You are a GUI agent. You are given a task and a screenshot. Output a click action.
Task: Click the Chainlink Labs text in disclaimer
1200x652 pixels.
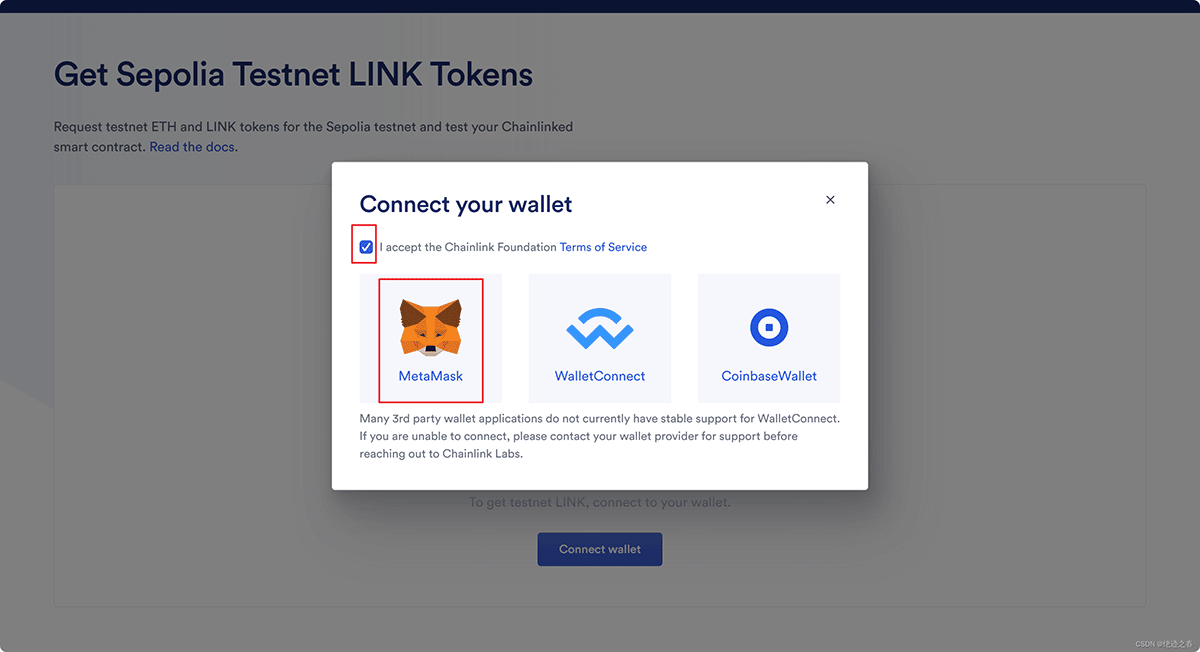pyautogui.click(x=482, y=453)
